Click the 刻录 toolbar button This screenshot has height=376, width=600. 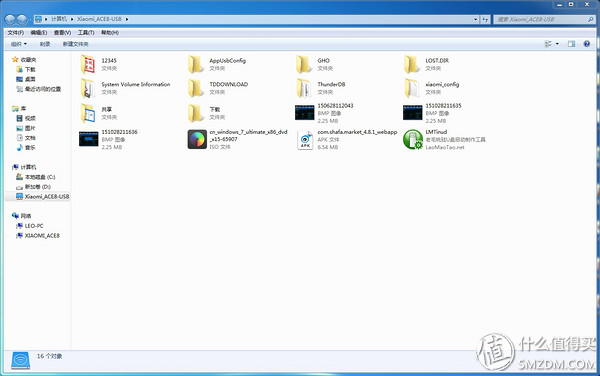[x=45, y=44]
